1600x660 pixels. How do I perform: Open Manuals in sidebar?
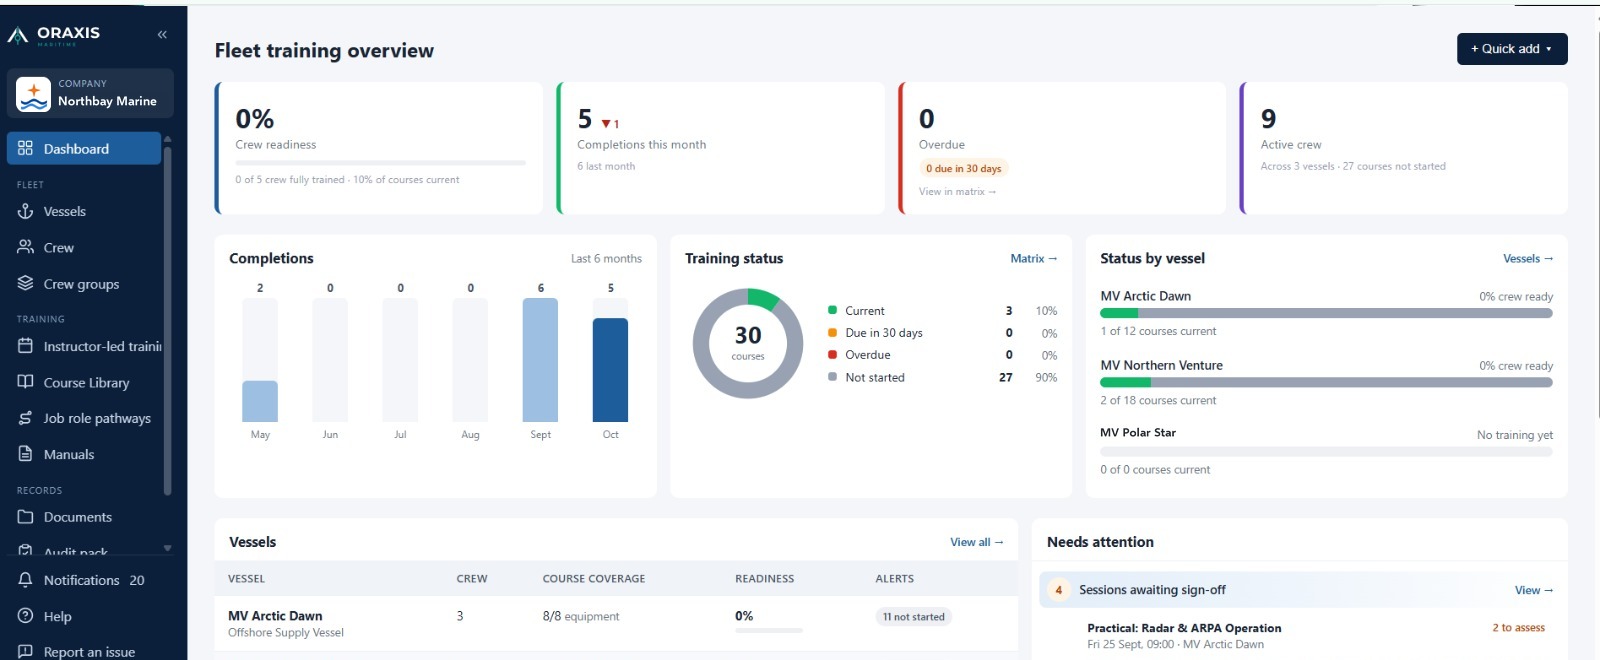pyautogui.click(x=84, y=454)
